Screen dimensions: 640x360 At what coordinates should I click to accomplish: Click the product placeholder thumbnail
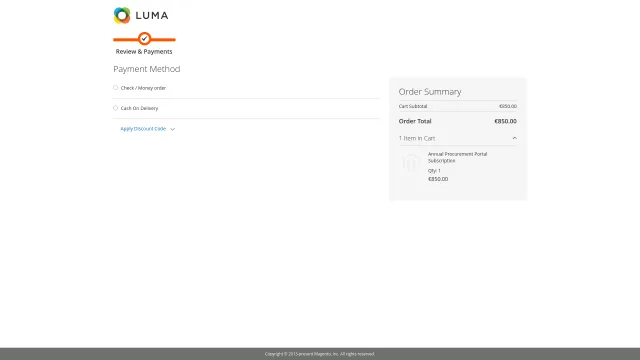pos(411,162)
